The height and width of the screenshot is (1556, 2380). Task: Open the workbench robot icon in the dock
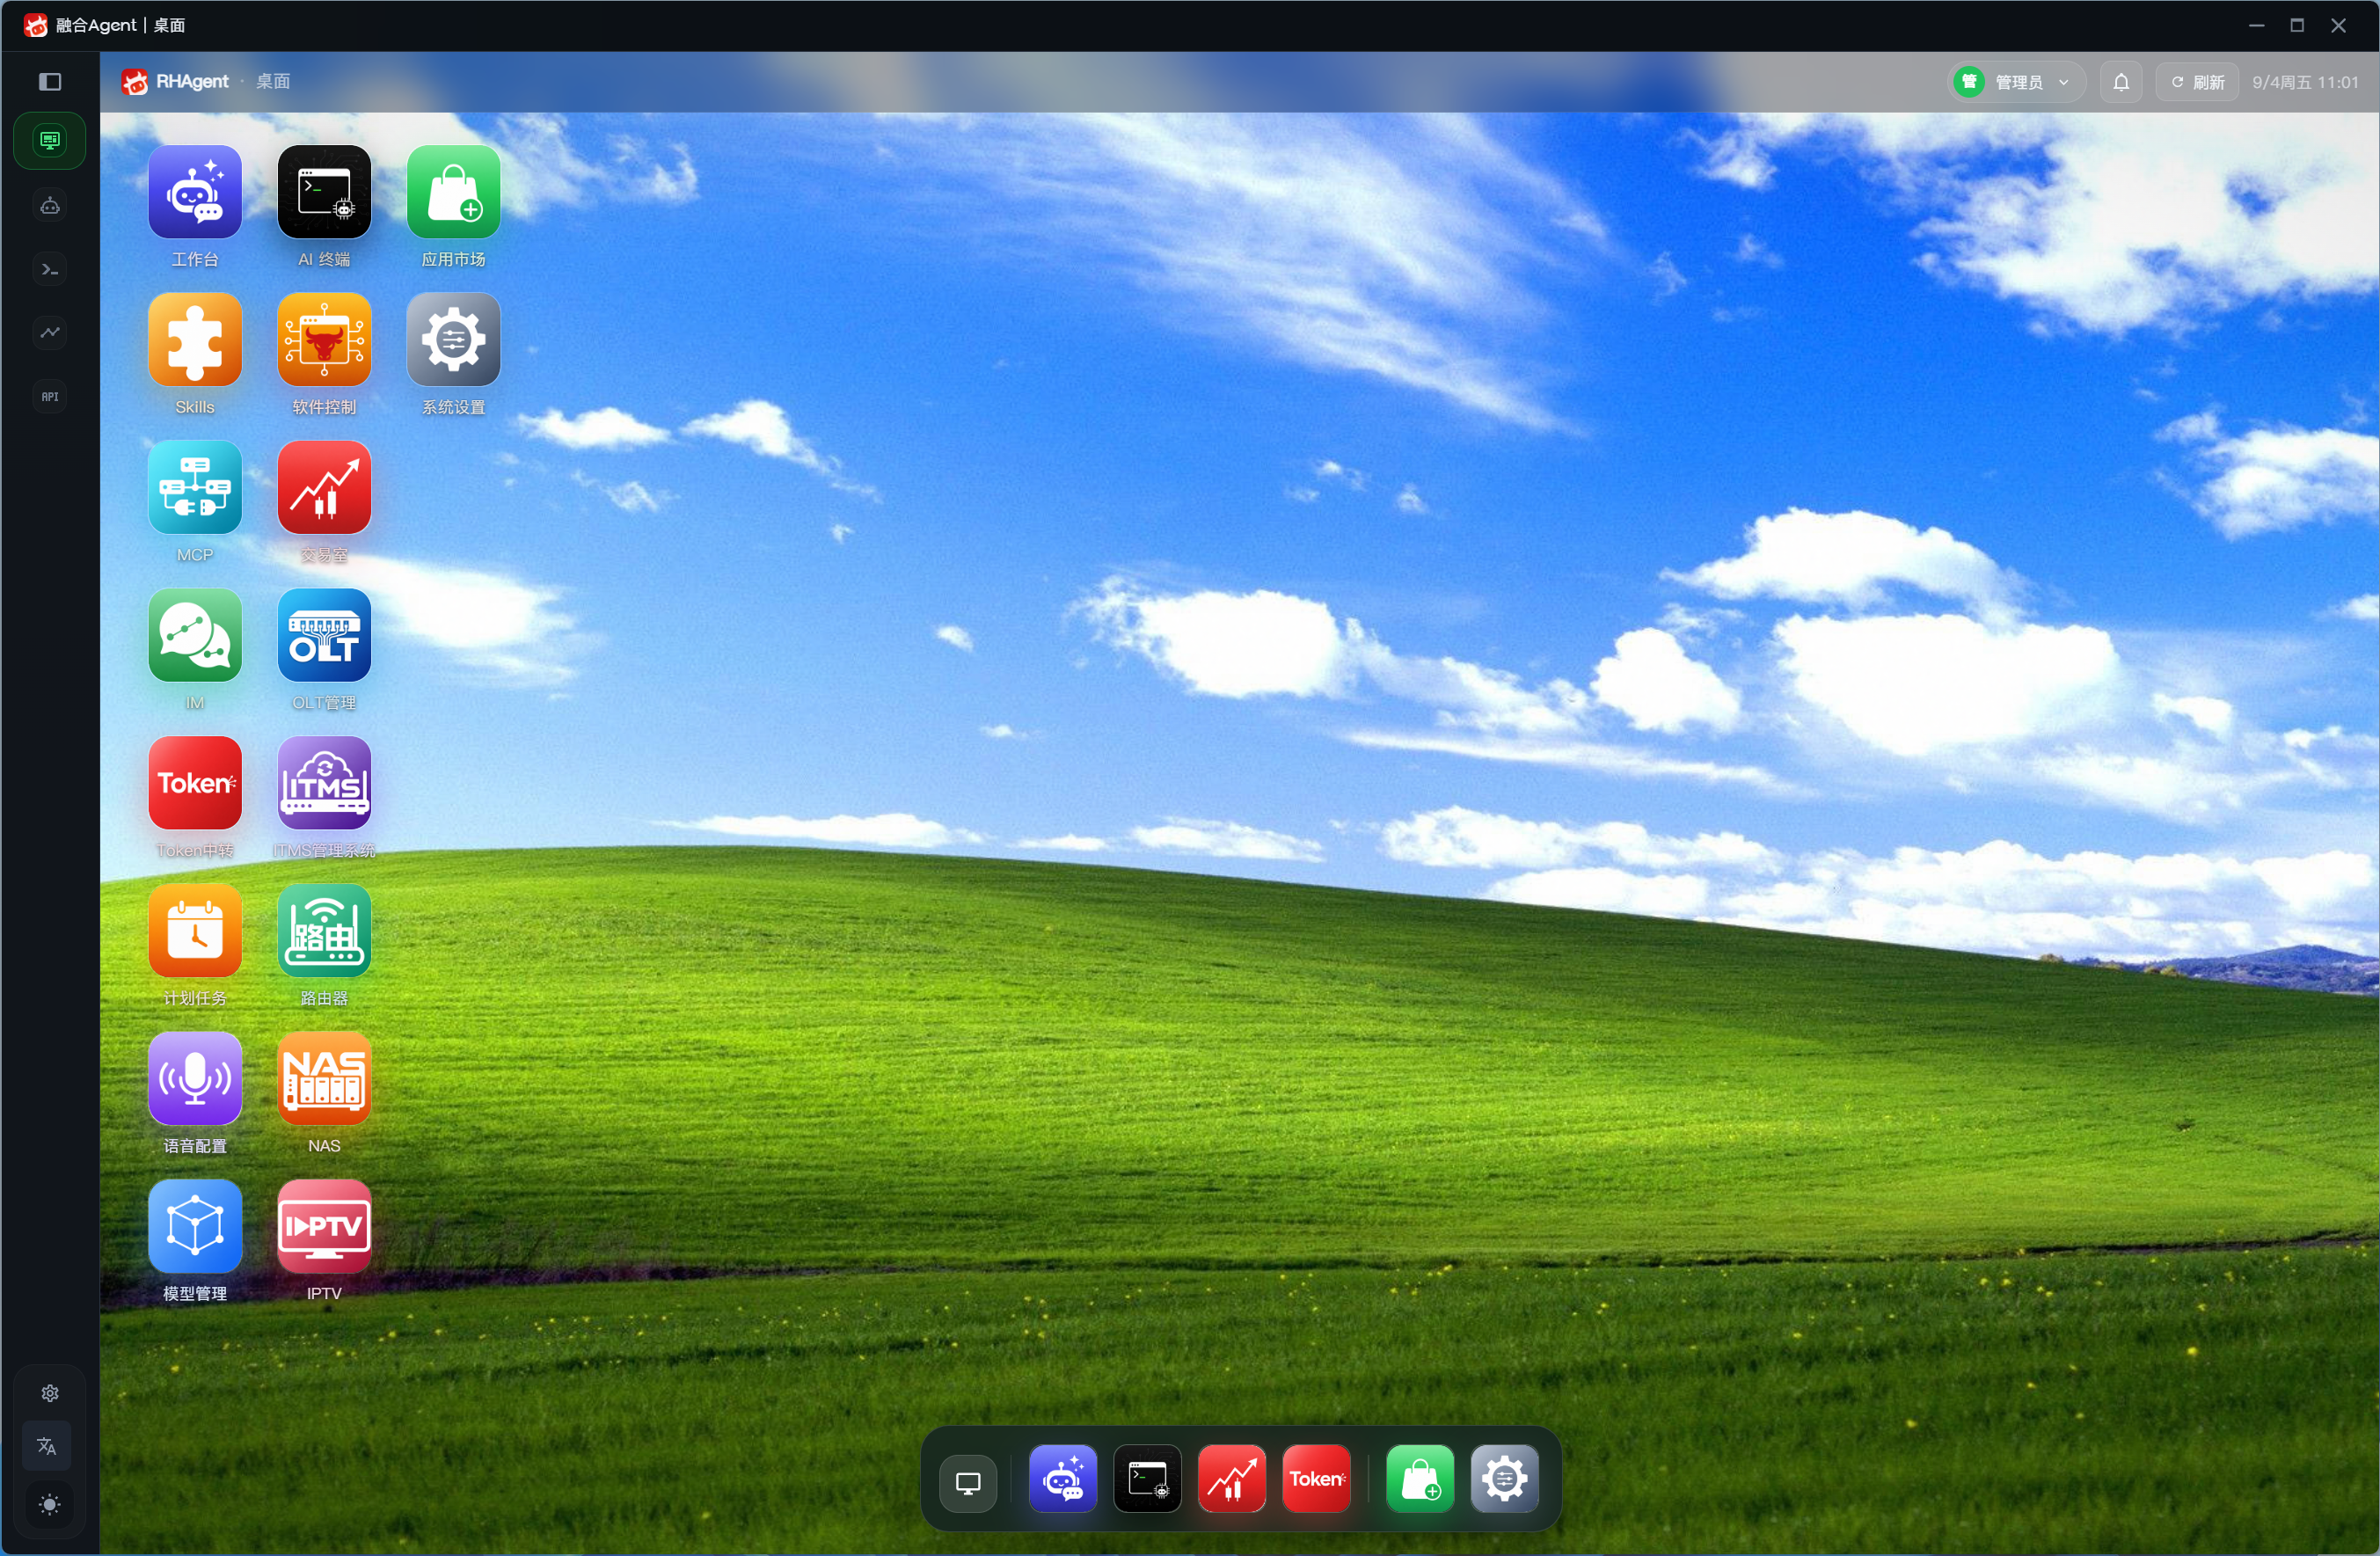pyautogui.click(x=1063, y=1479)
